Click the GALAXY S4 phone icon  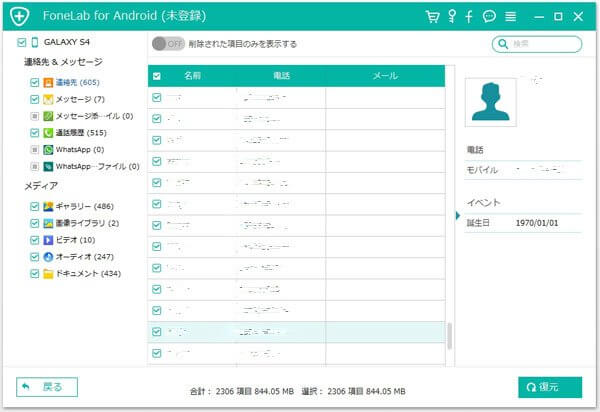(x=34, y=42)
